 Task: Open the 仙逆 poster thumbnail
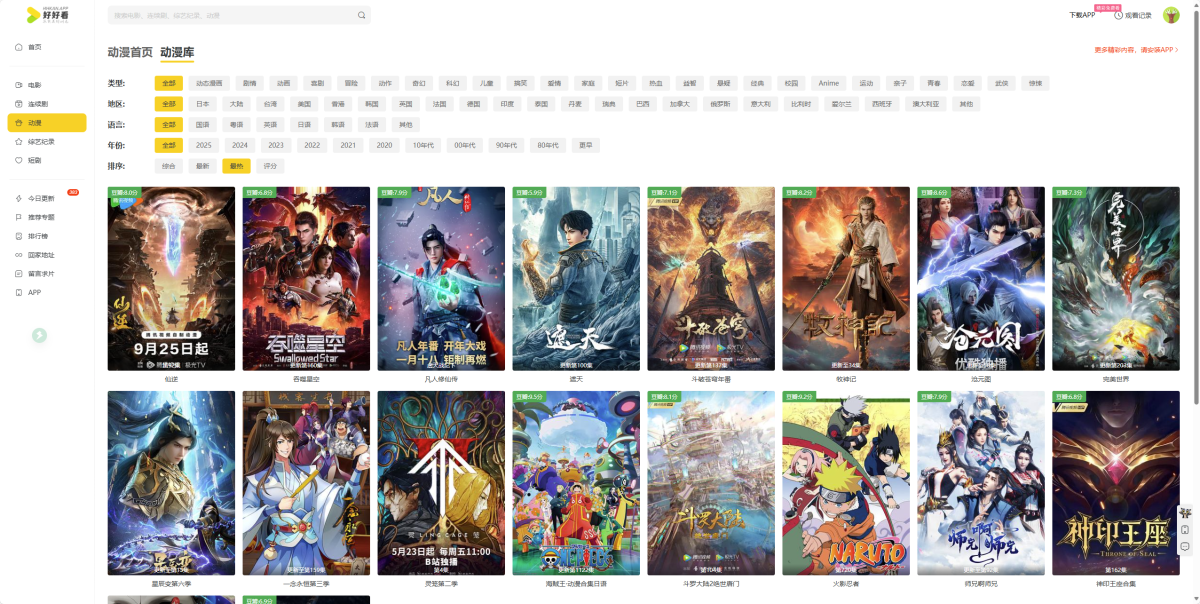pyautogui.click(x=172, y=279)
